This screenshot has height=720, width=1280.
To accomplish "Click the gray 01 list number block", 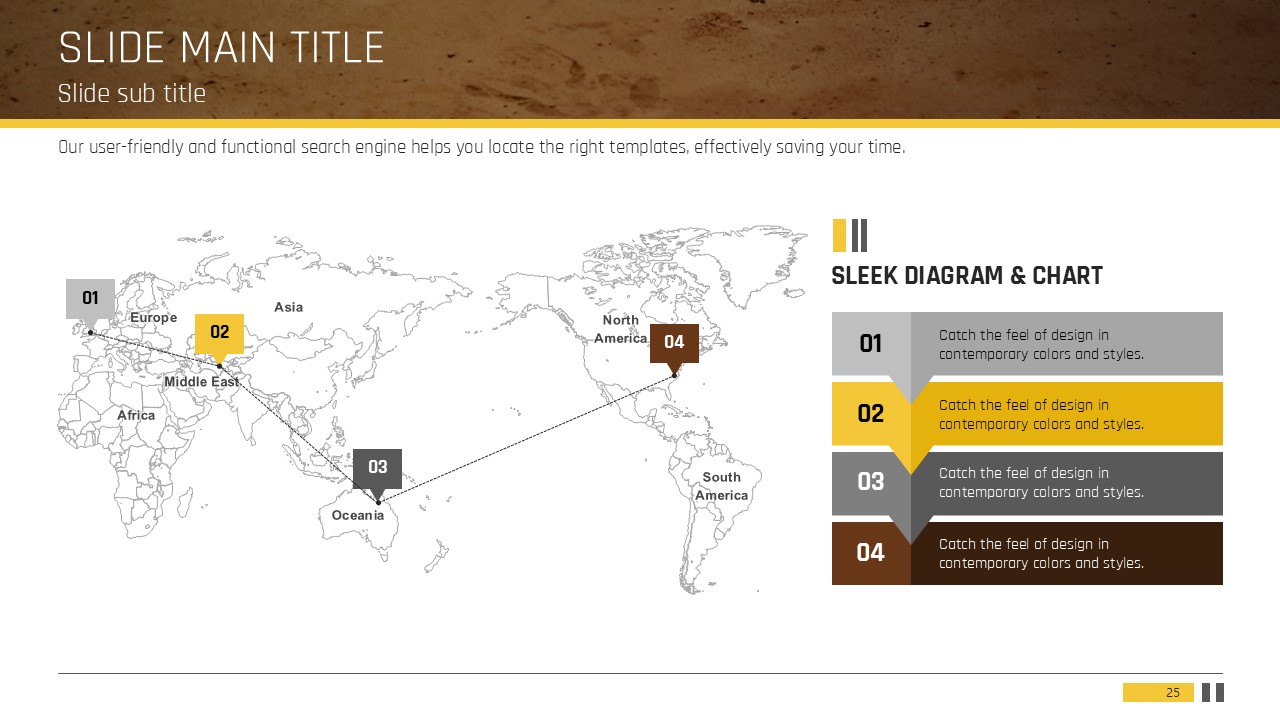I will click(x=871, y=344).
